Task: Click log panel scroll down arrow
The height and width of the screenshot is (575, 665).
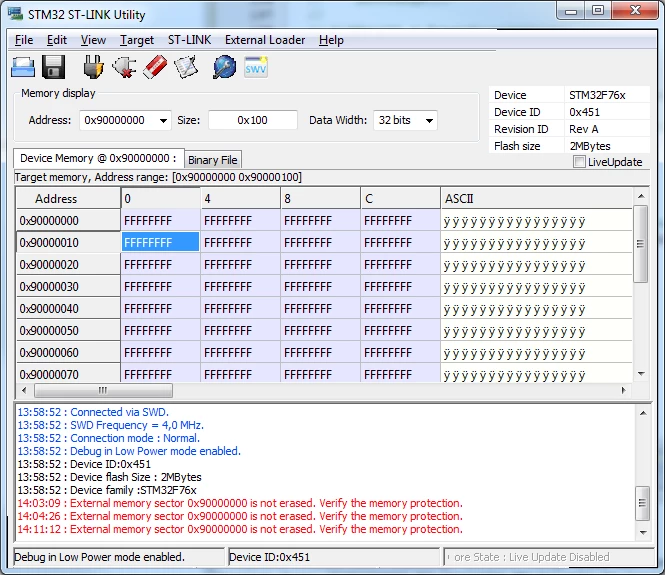Action: pyautogui.click(x=643, y=533)
